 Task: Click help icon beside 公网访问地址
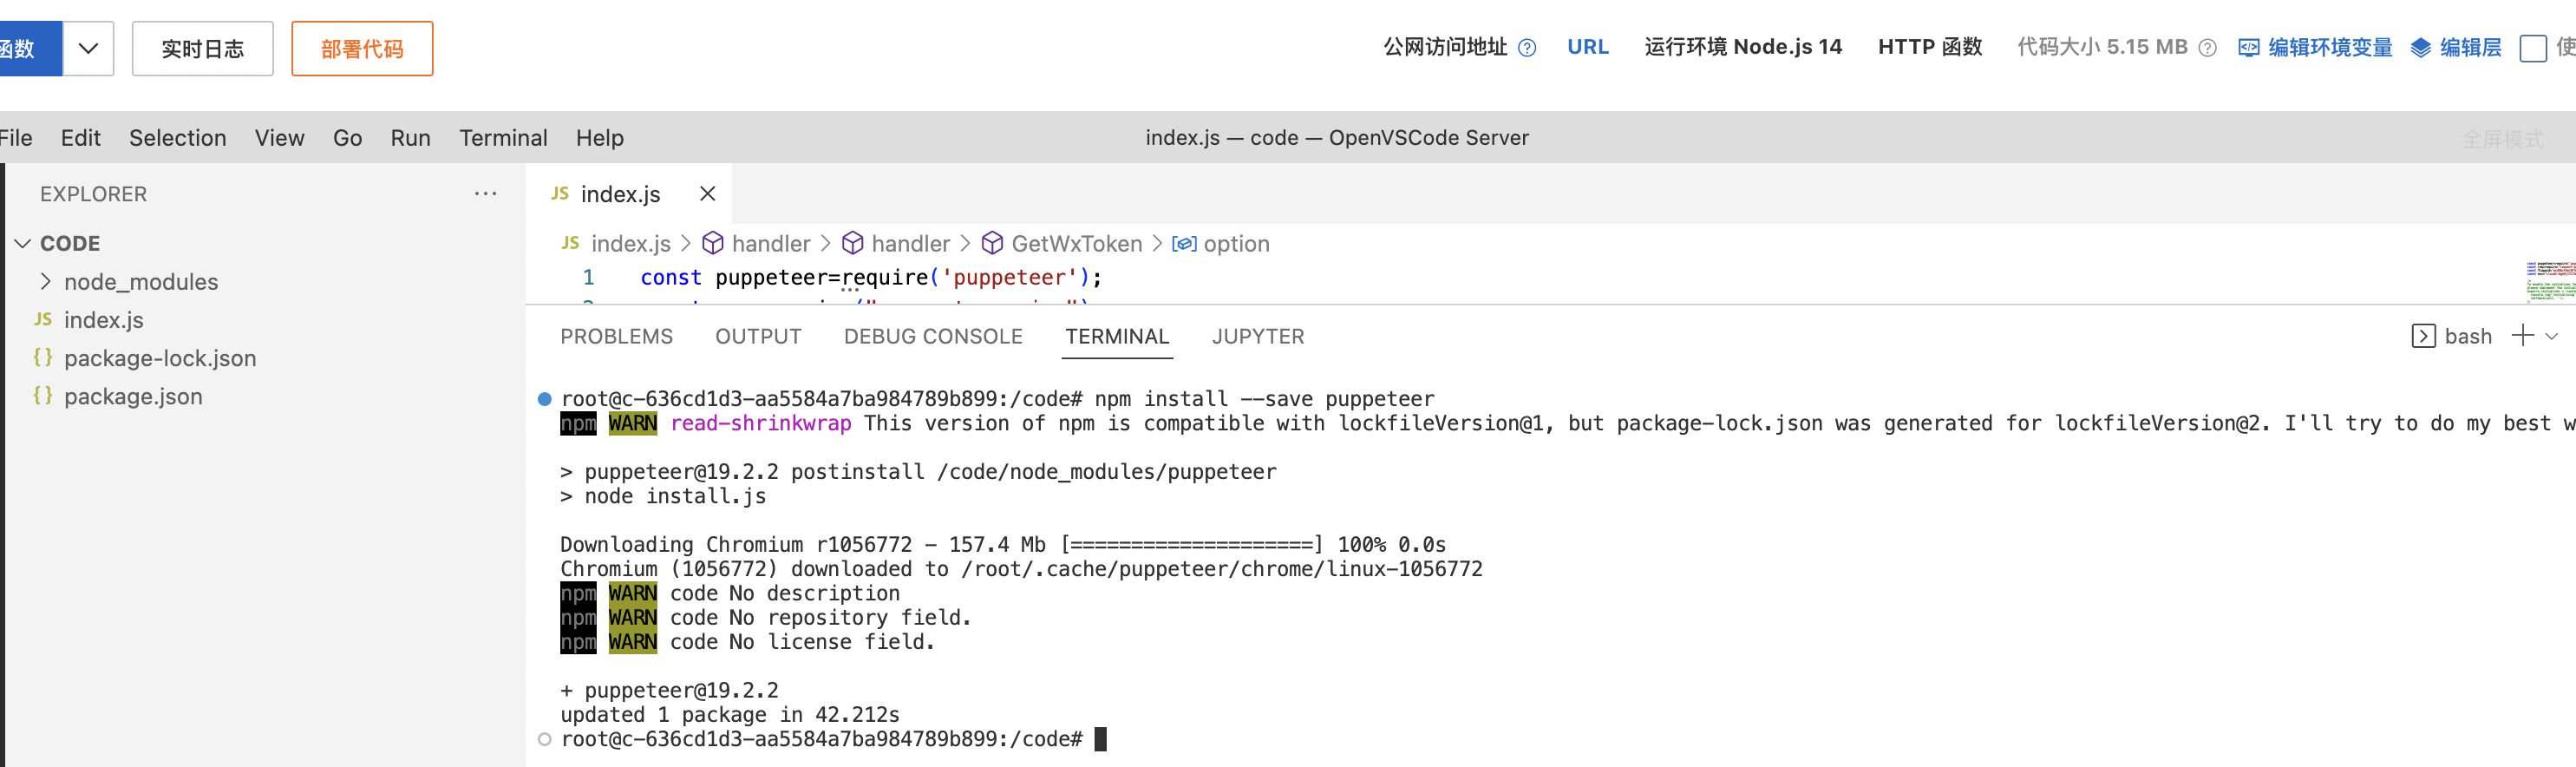coord(1526,48)
